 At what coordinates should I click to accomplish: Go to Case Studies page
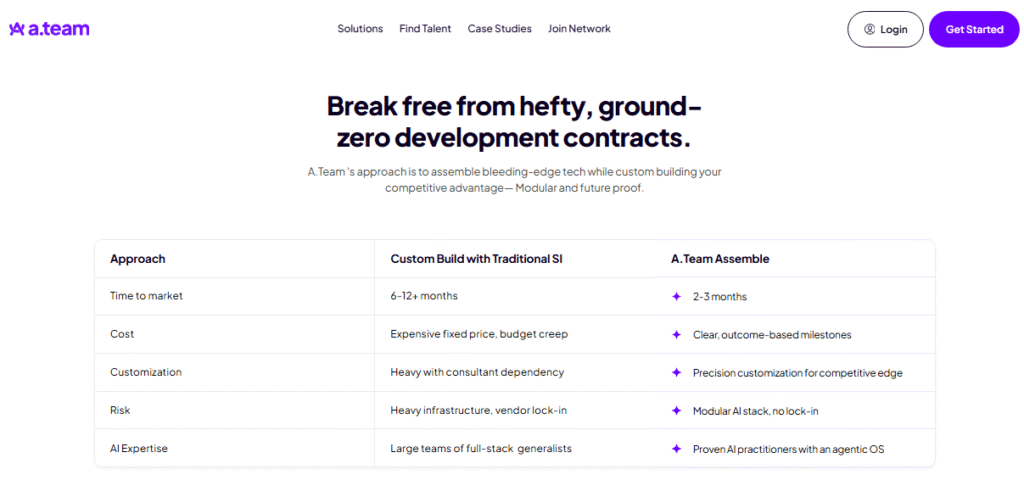tap(499, 29)
